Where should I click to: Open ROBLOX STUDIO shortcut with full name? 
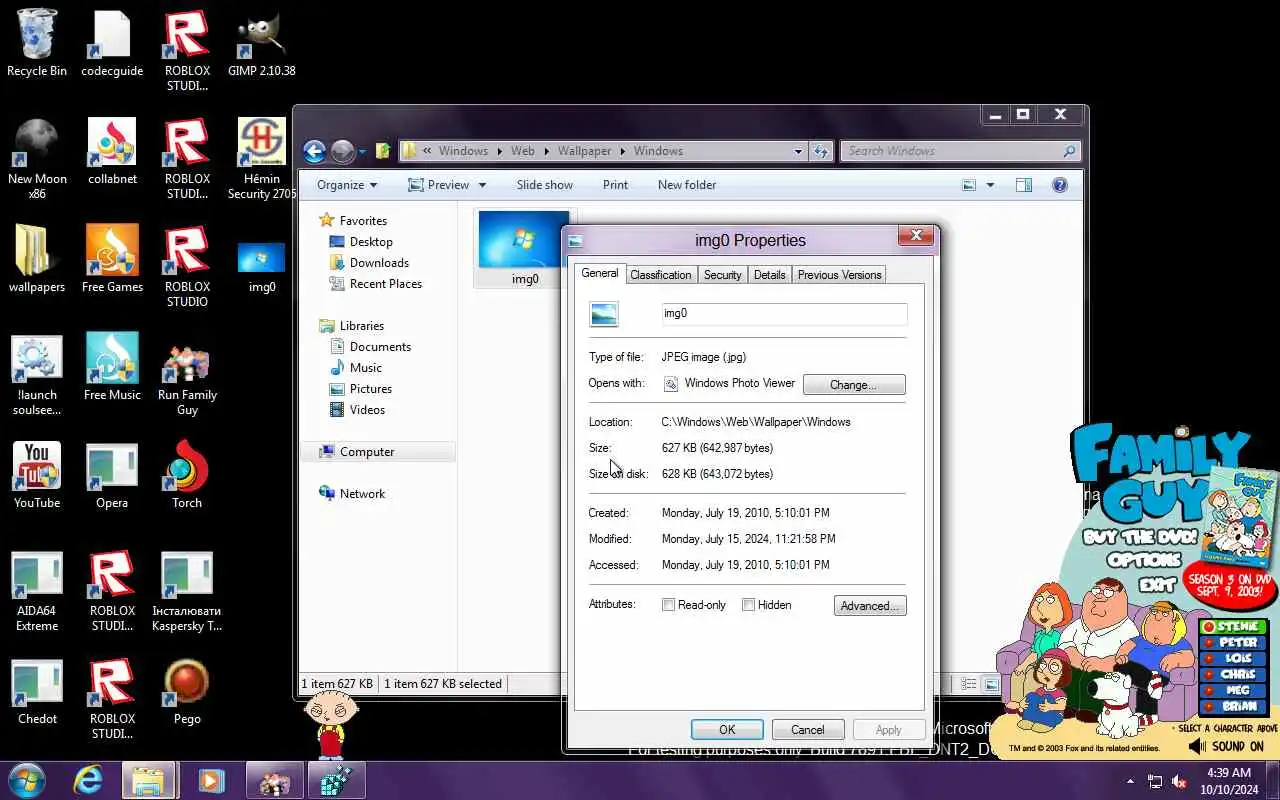187,267
